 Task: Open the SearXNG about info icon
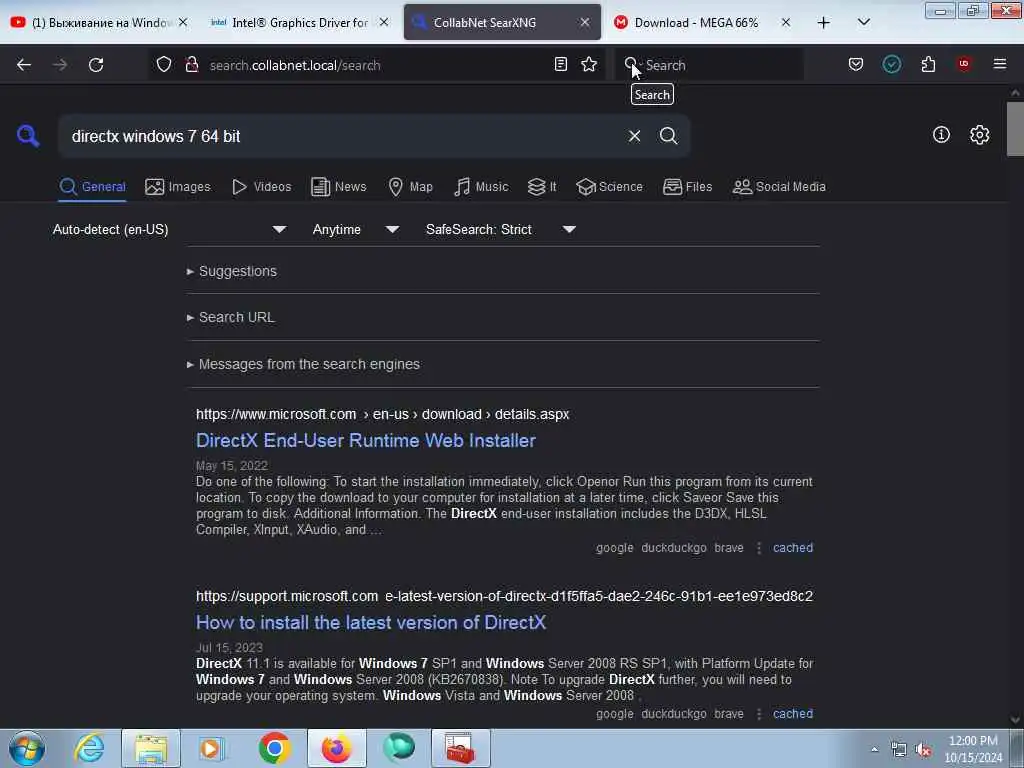click(941, 135)
